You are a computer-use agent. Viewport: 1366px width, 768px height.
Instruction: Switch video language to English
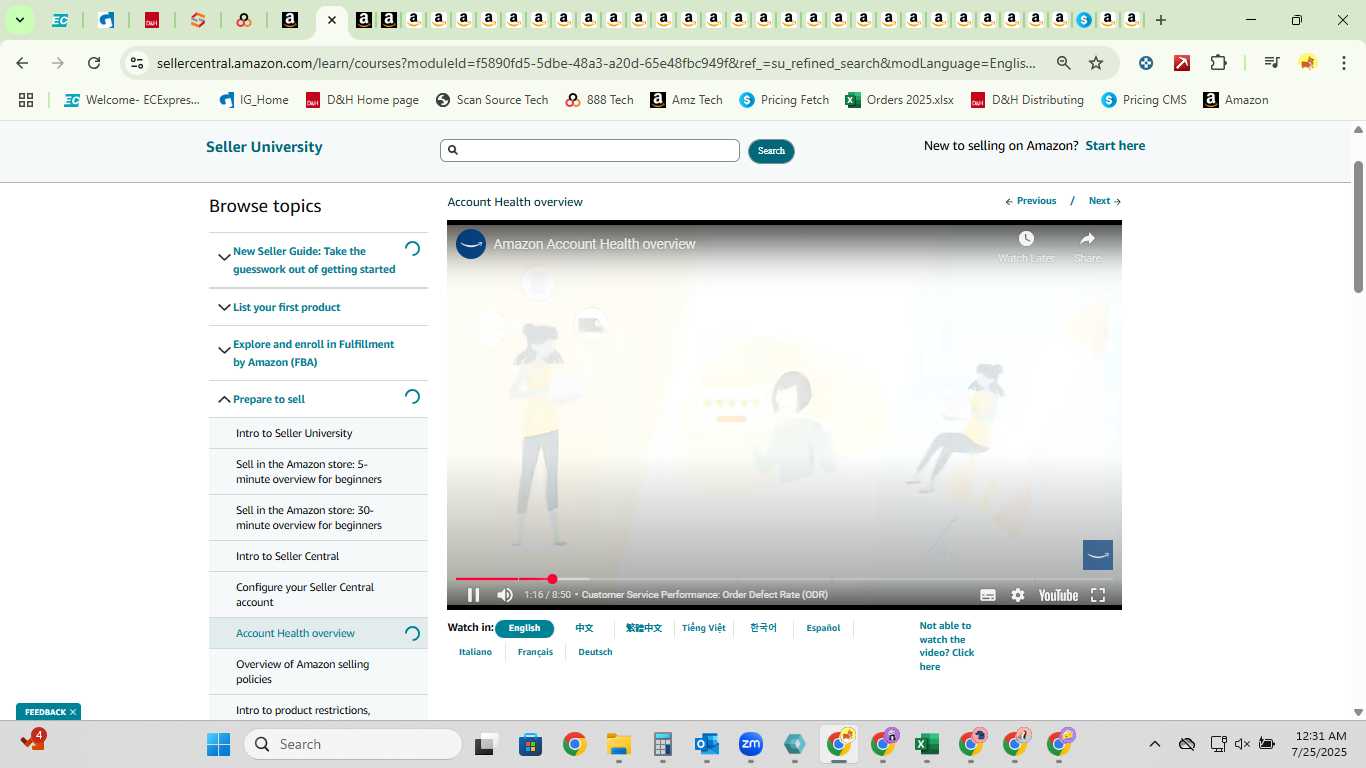524,628
